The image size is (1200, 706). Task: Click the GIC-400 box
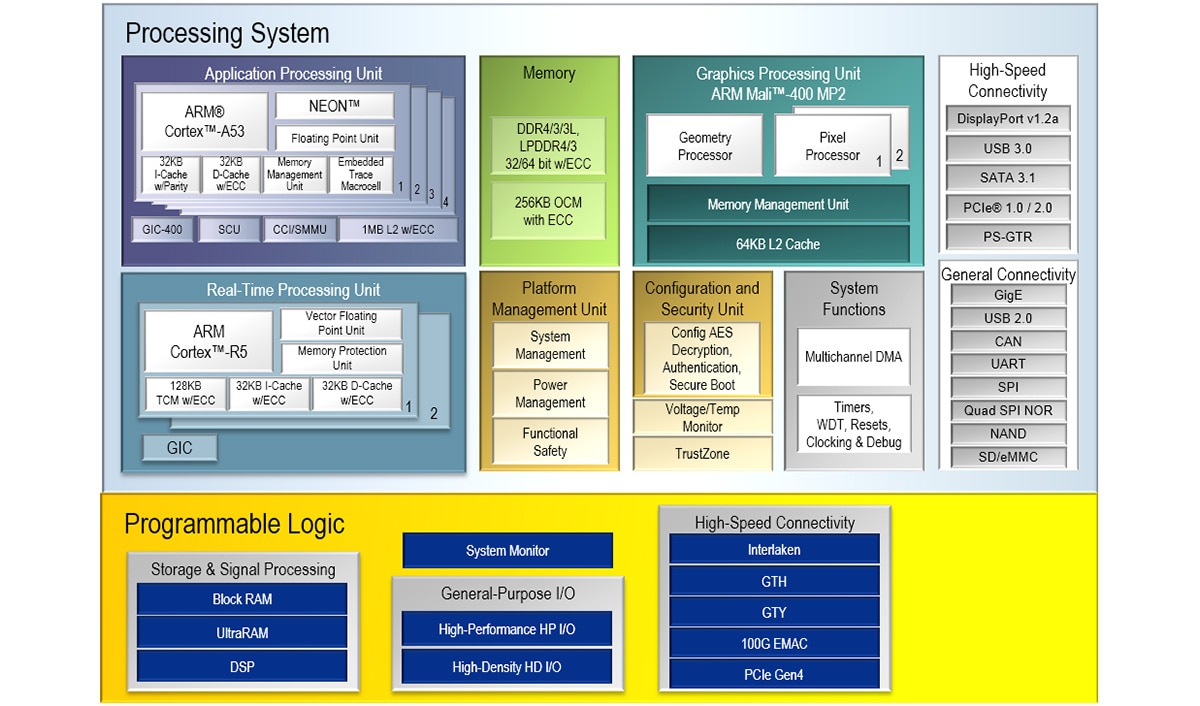click(x=162, y=230)
